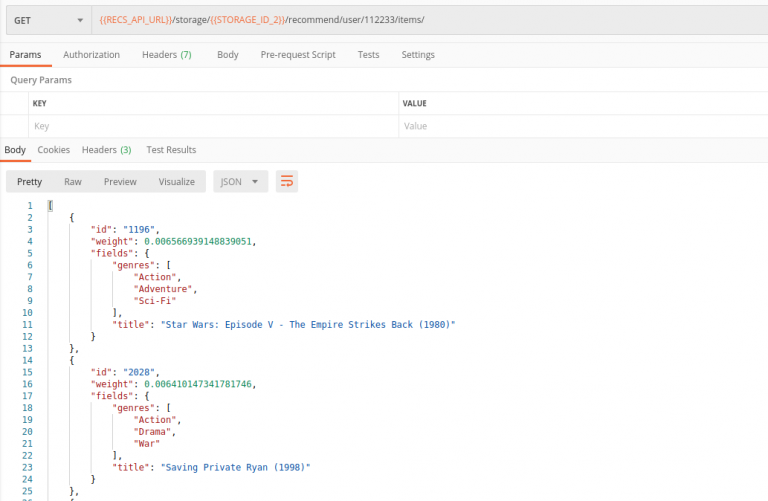
Task: Click line number 23 in the gutter
Action: click(27, 468)
